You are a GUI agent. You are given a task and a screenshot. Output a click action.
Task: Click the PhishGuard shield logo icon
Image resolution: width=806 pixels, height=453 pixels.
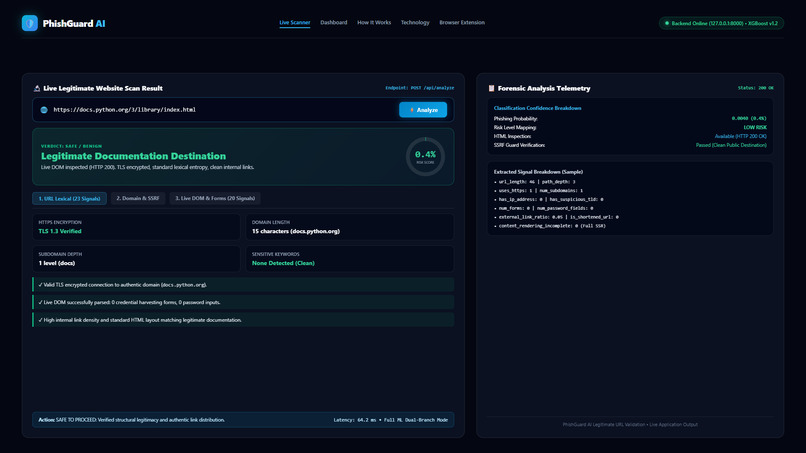30,23
